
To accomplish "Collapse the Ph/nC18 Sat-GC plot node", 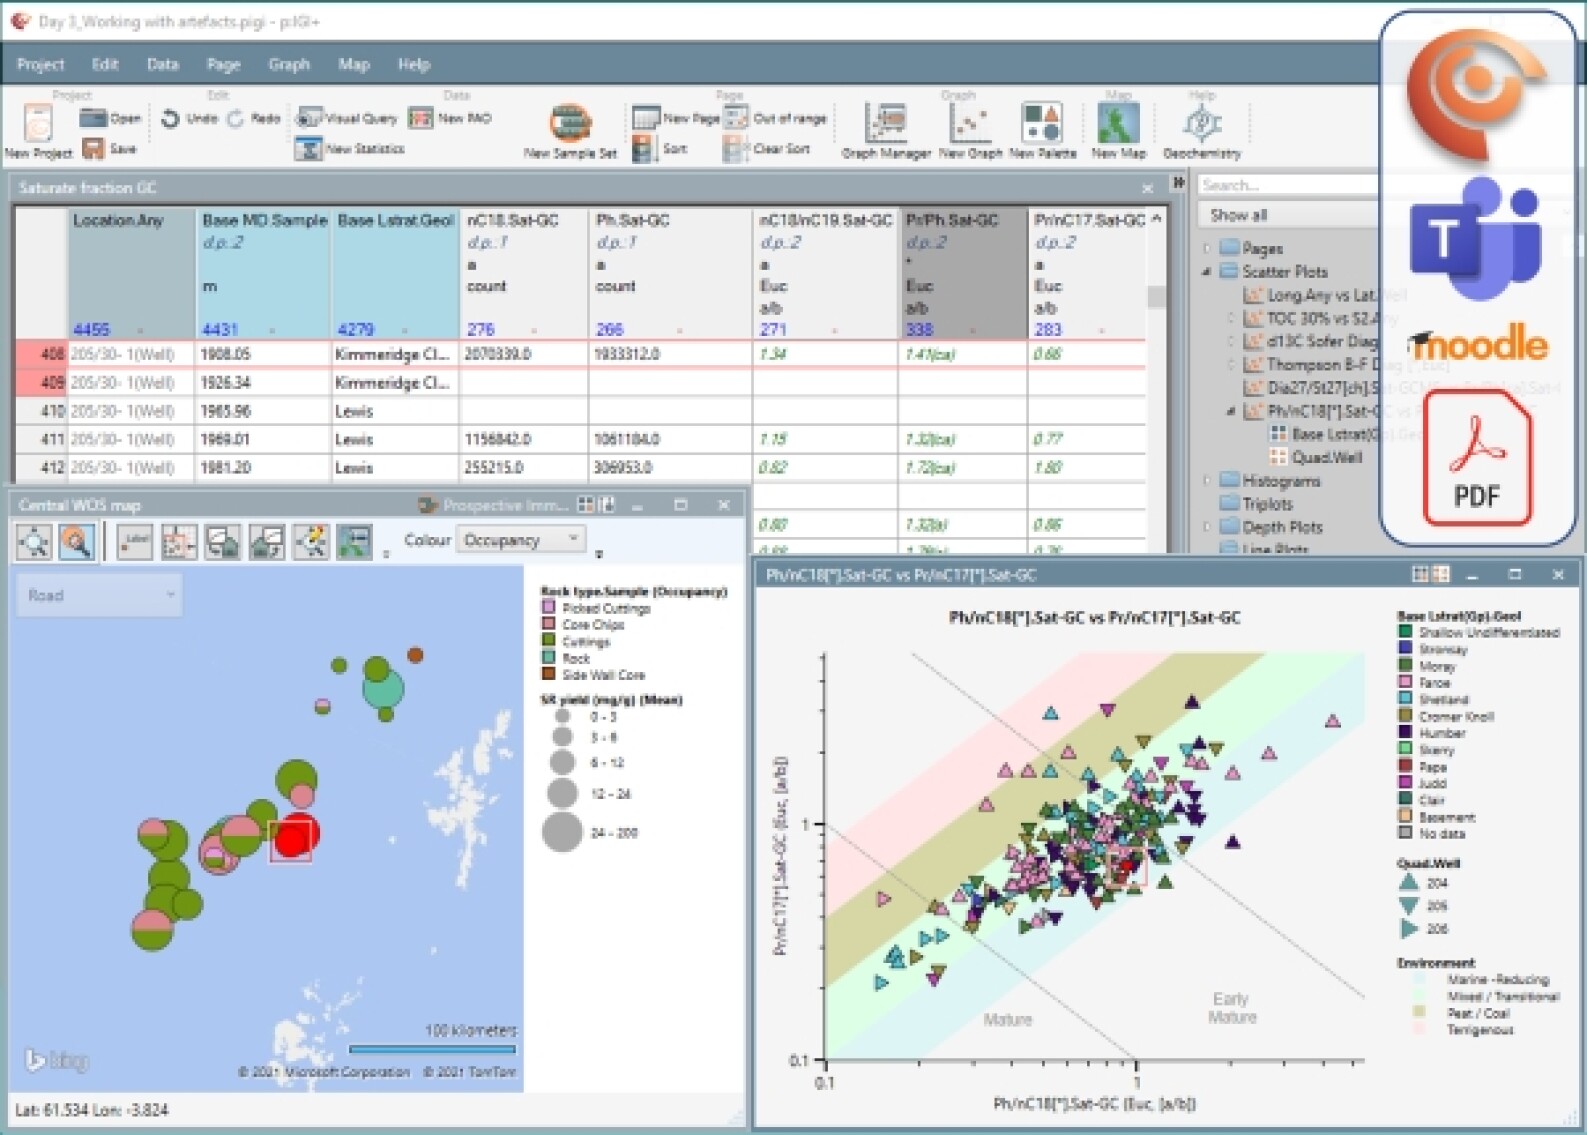I will 1231,411.
